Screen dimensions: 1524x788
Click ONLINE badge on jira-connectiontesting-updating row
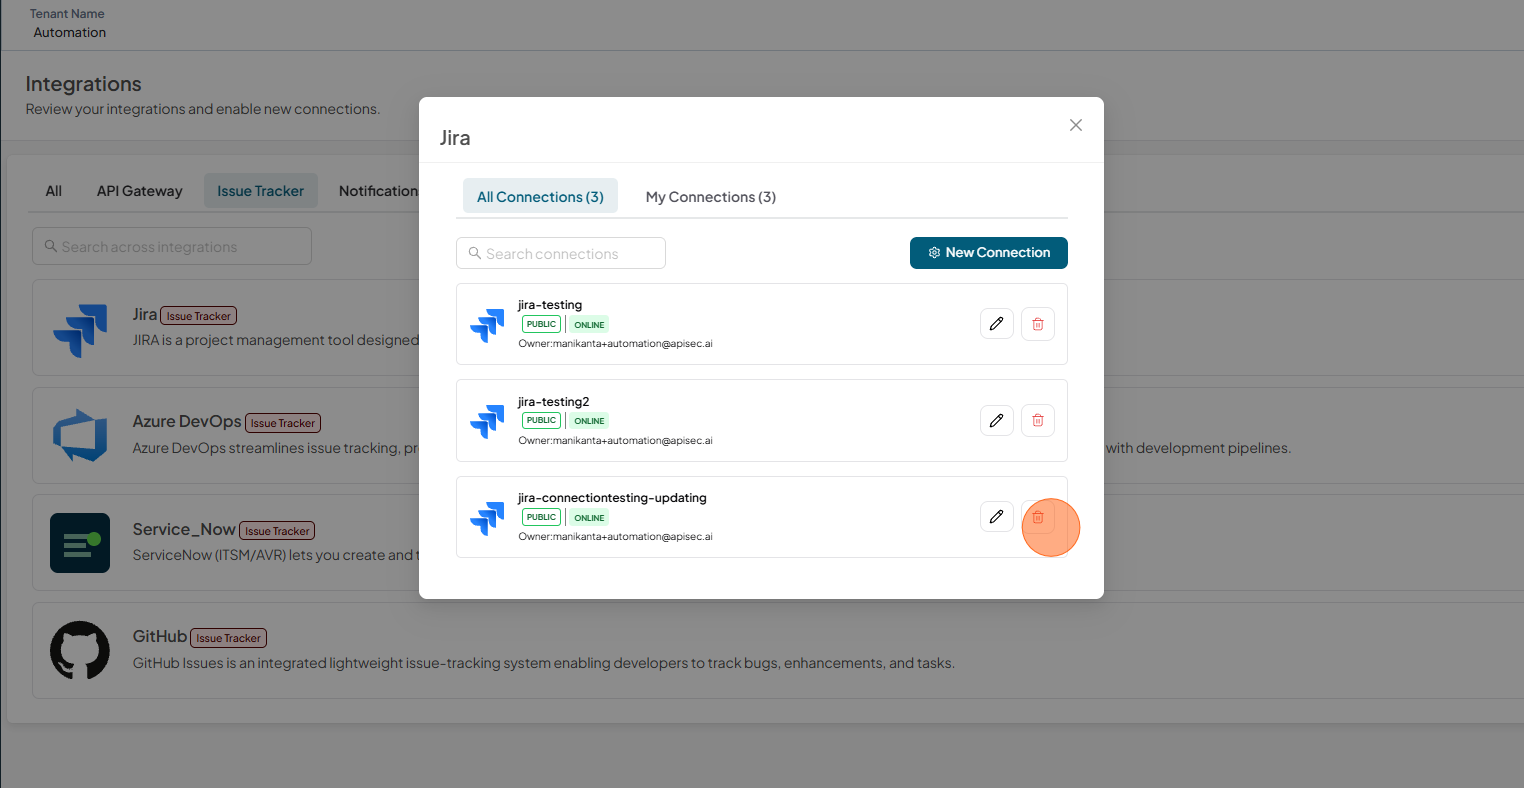(x=589, y=518)
